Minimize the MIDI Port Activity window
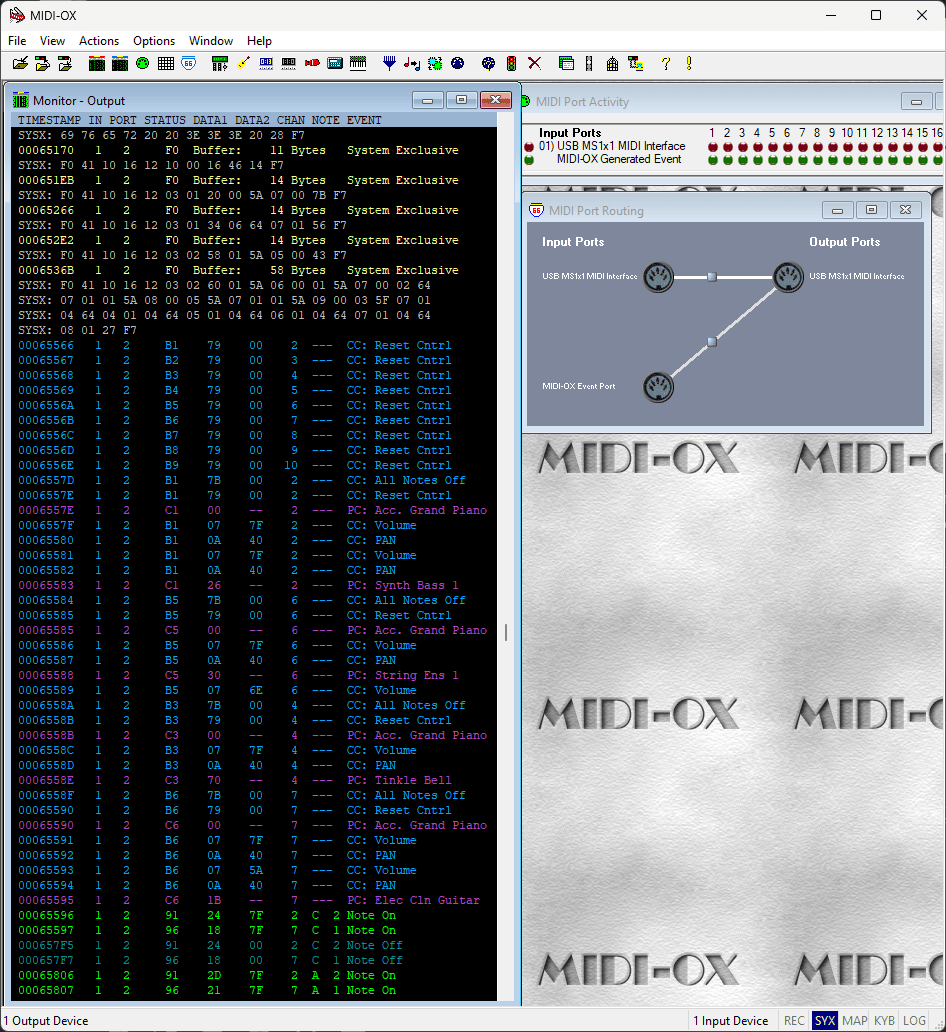Screen dimensions: 946x1032 click(x=916, y=101)
